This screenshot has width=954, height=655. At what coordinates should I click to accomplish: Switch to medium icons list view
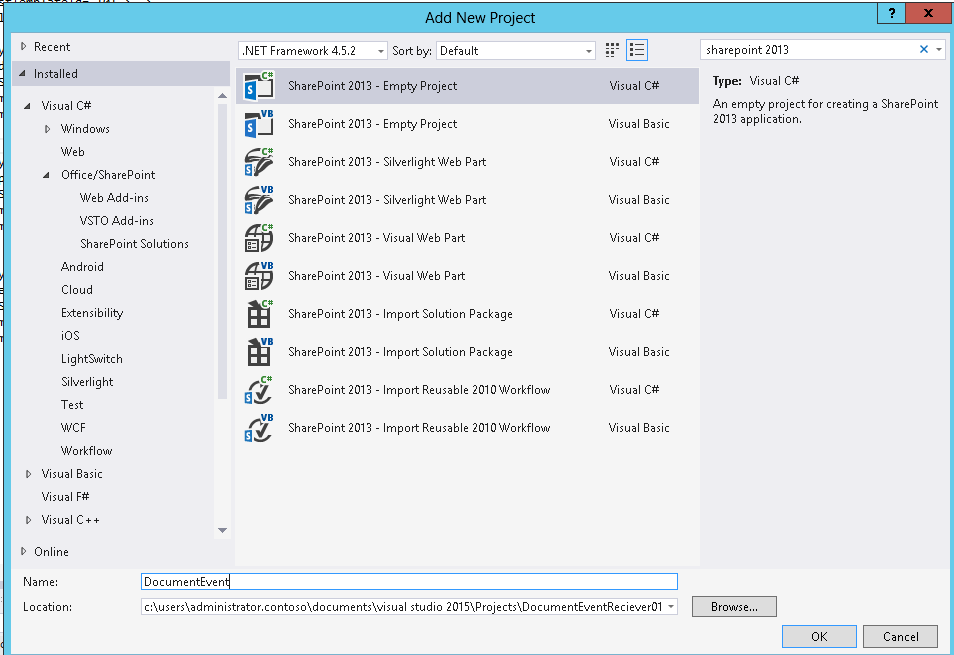tap(637, 50)
